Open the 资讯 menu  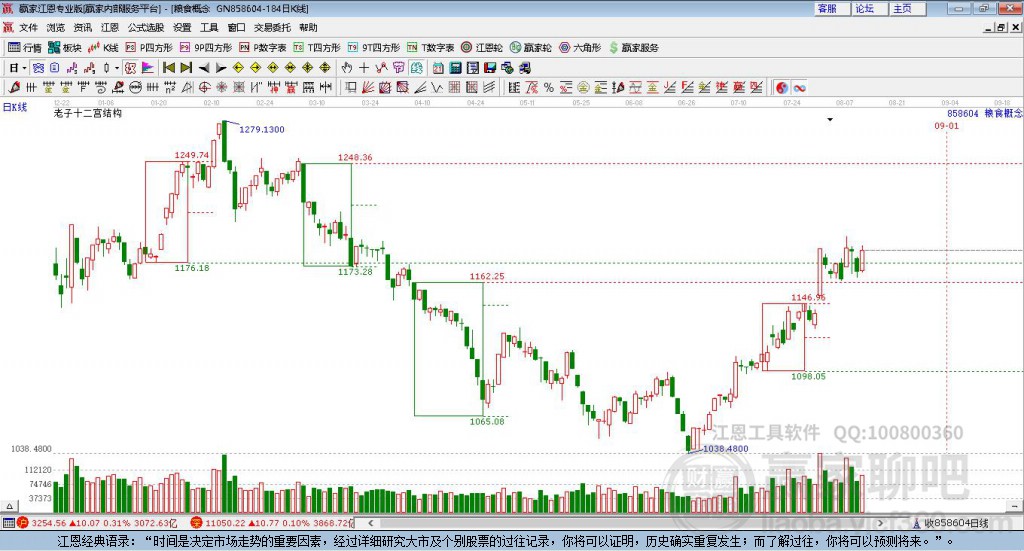82,27
